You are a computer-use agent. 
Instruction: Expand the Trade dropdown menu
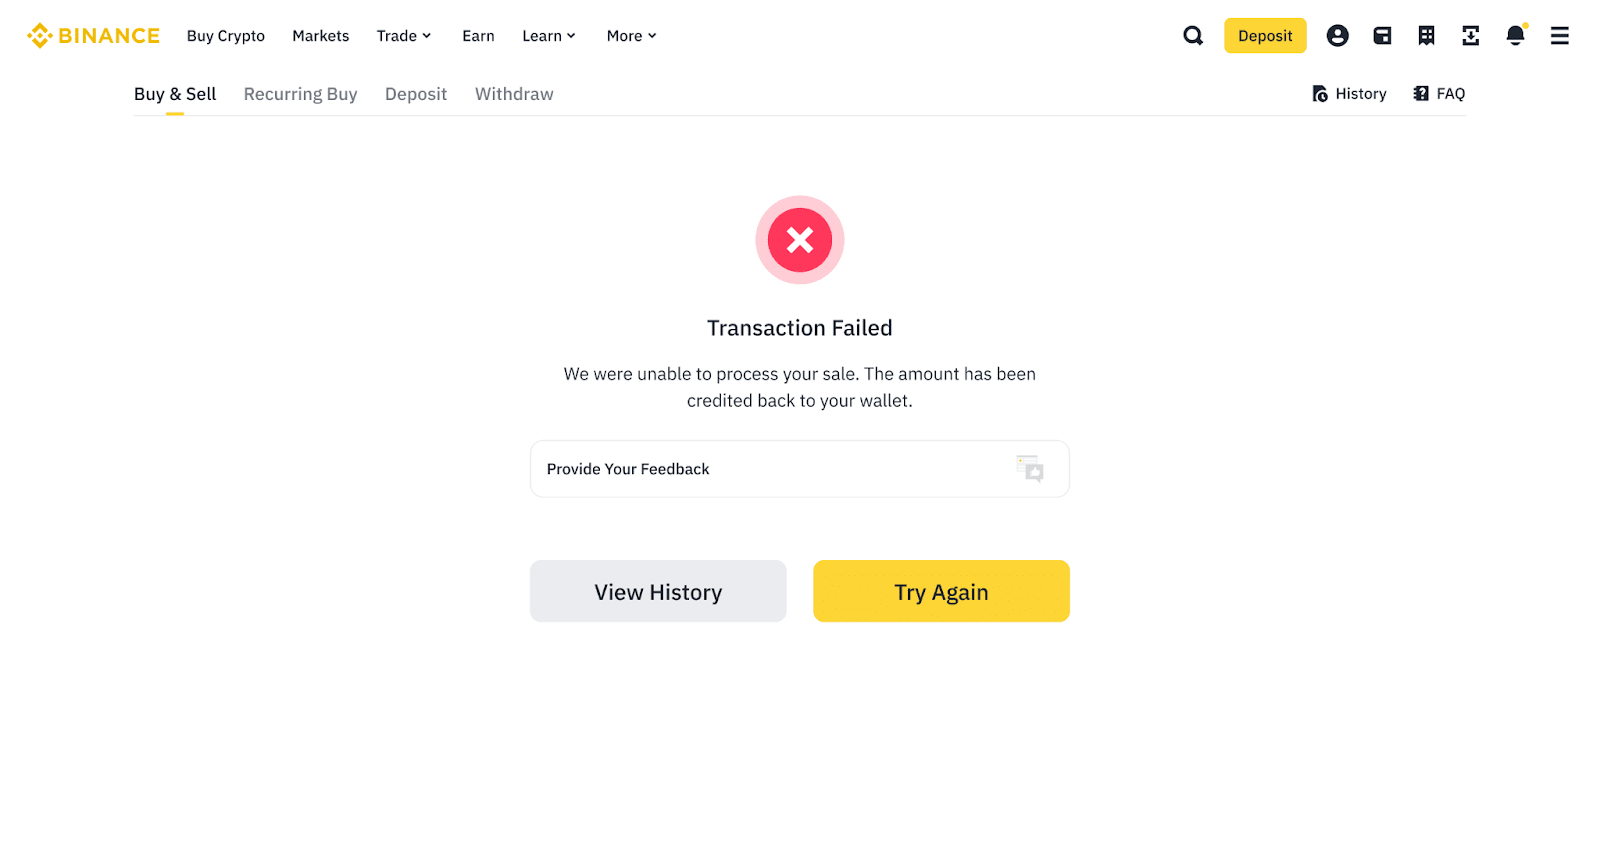point(404,36)
